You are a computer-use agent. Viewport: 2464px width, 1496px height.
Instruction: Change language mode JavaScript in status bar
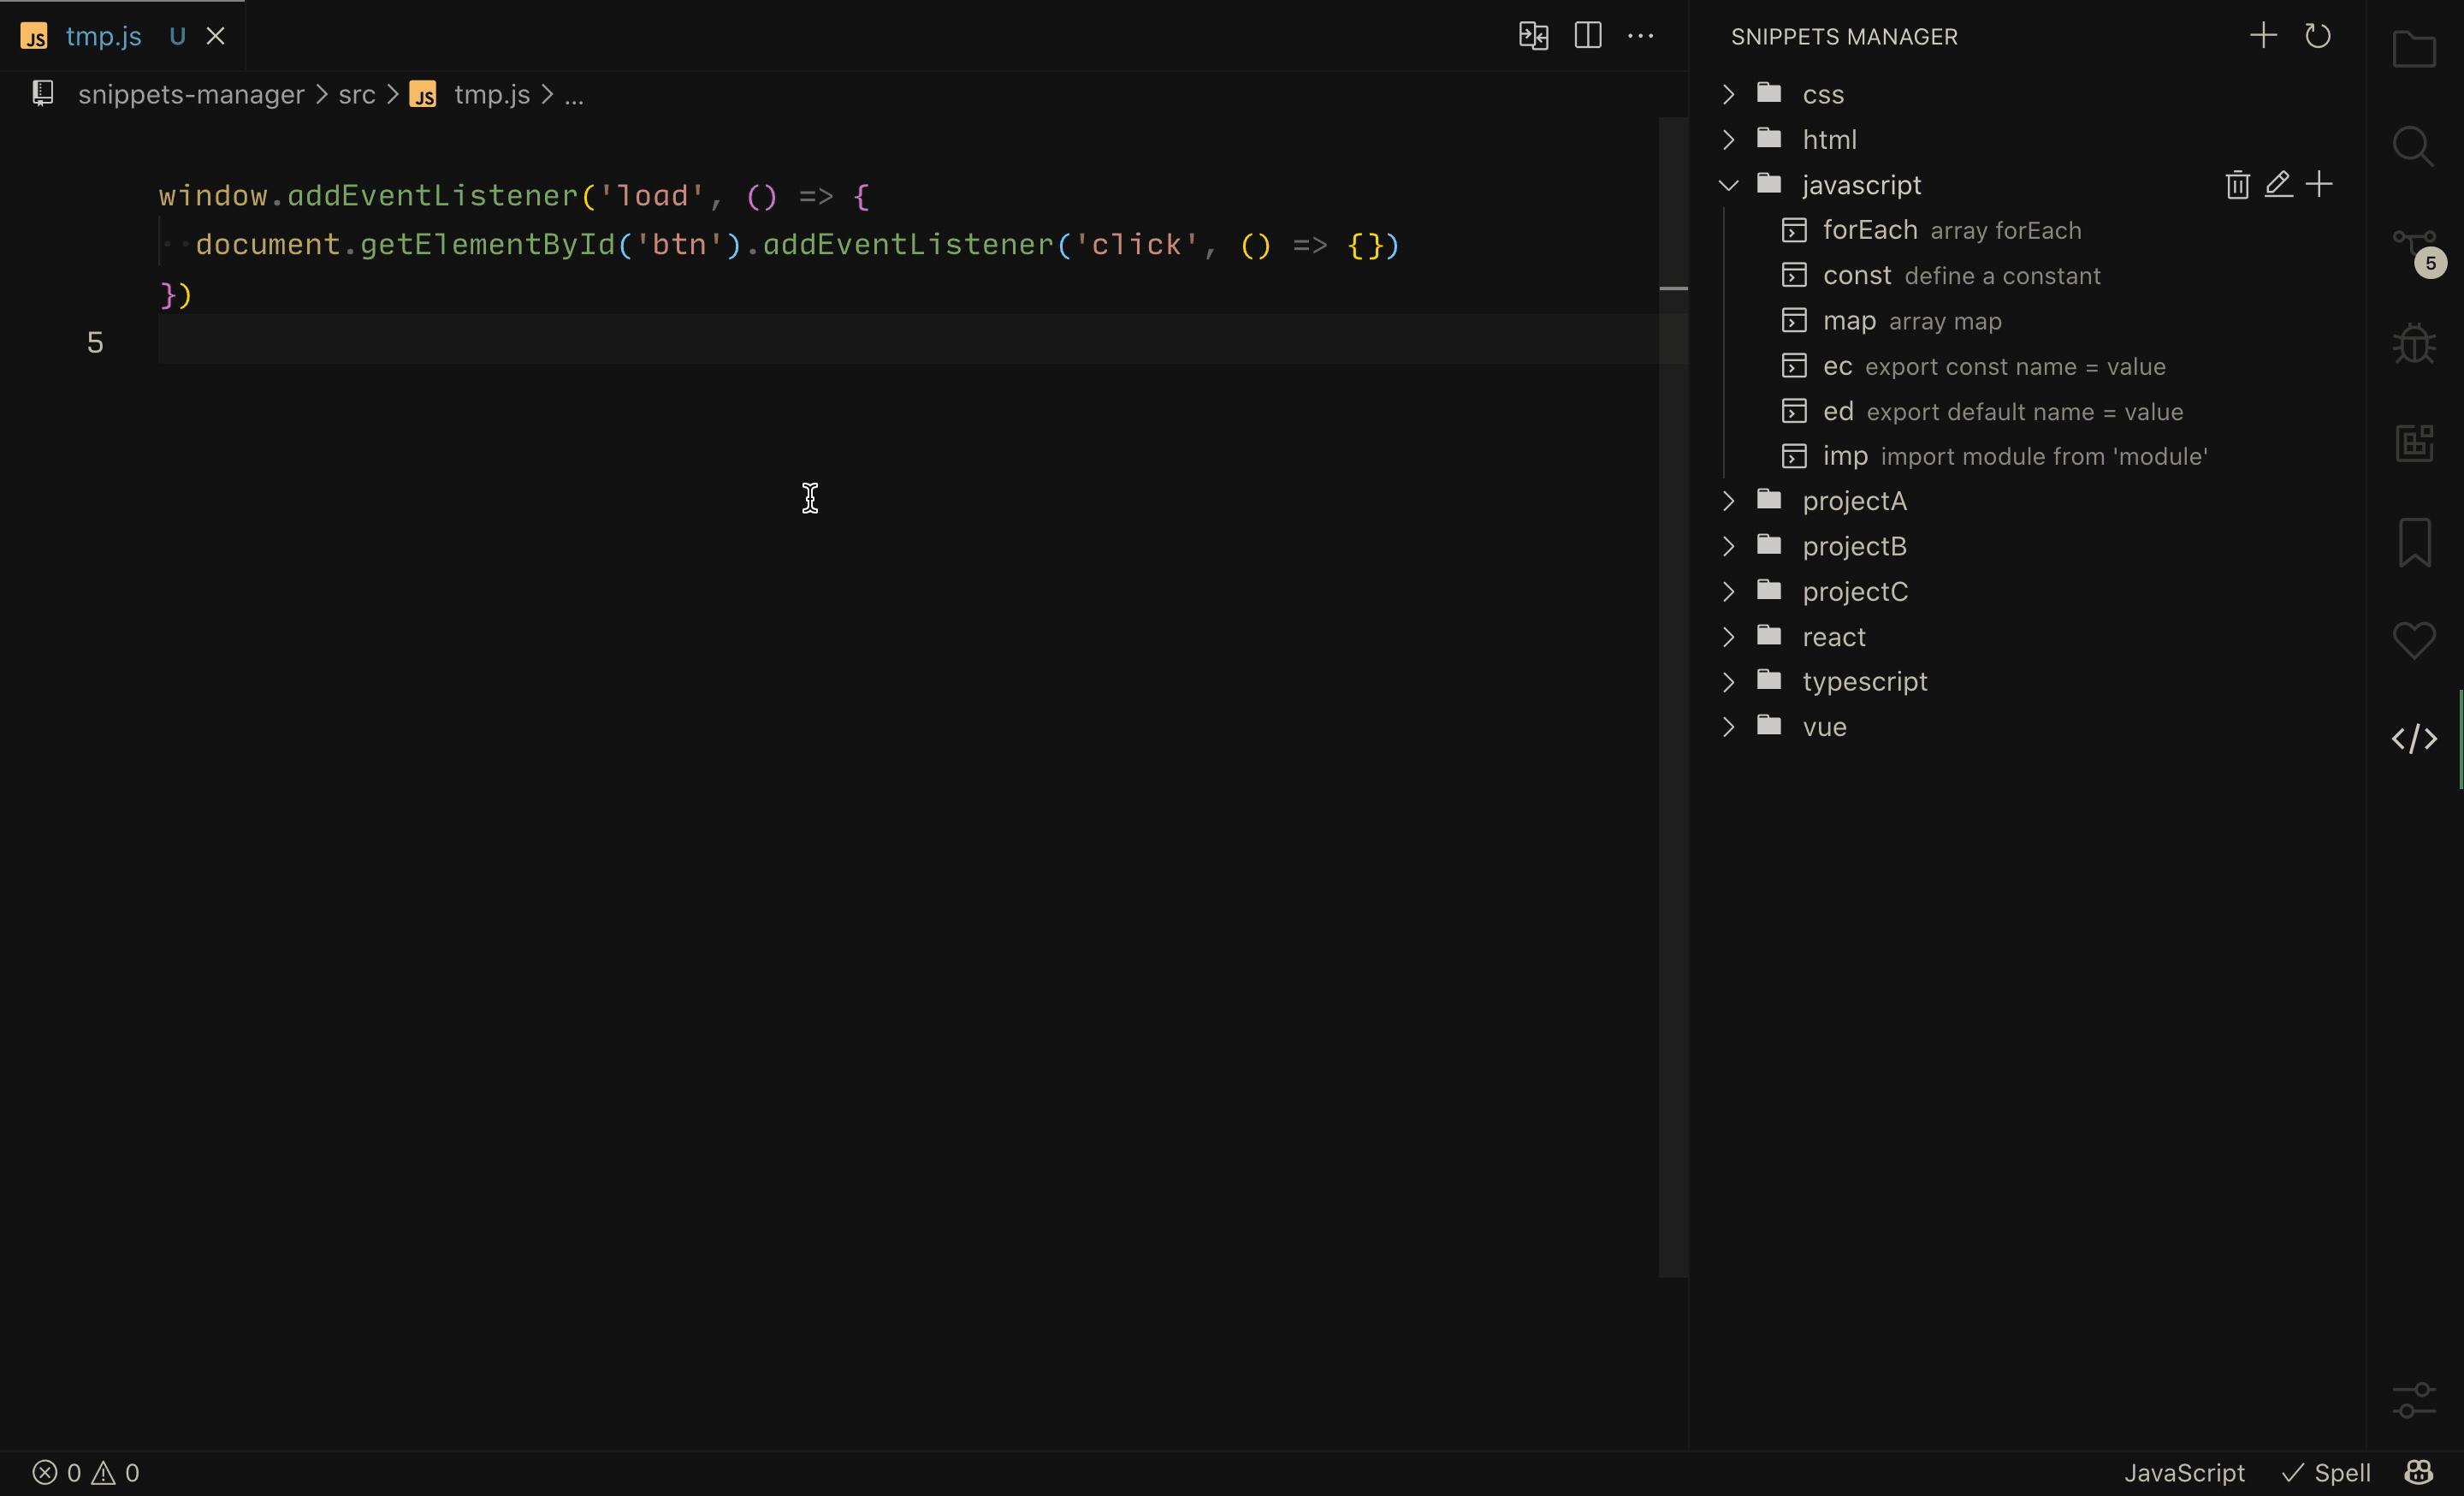pos(2185,1472)
